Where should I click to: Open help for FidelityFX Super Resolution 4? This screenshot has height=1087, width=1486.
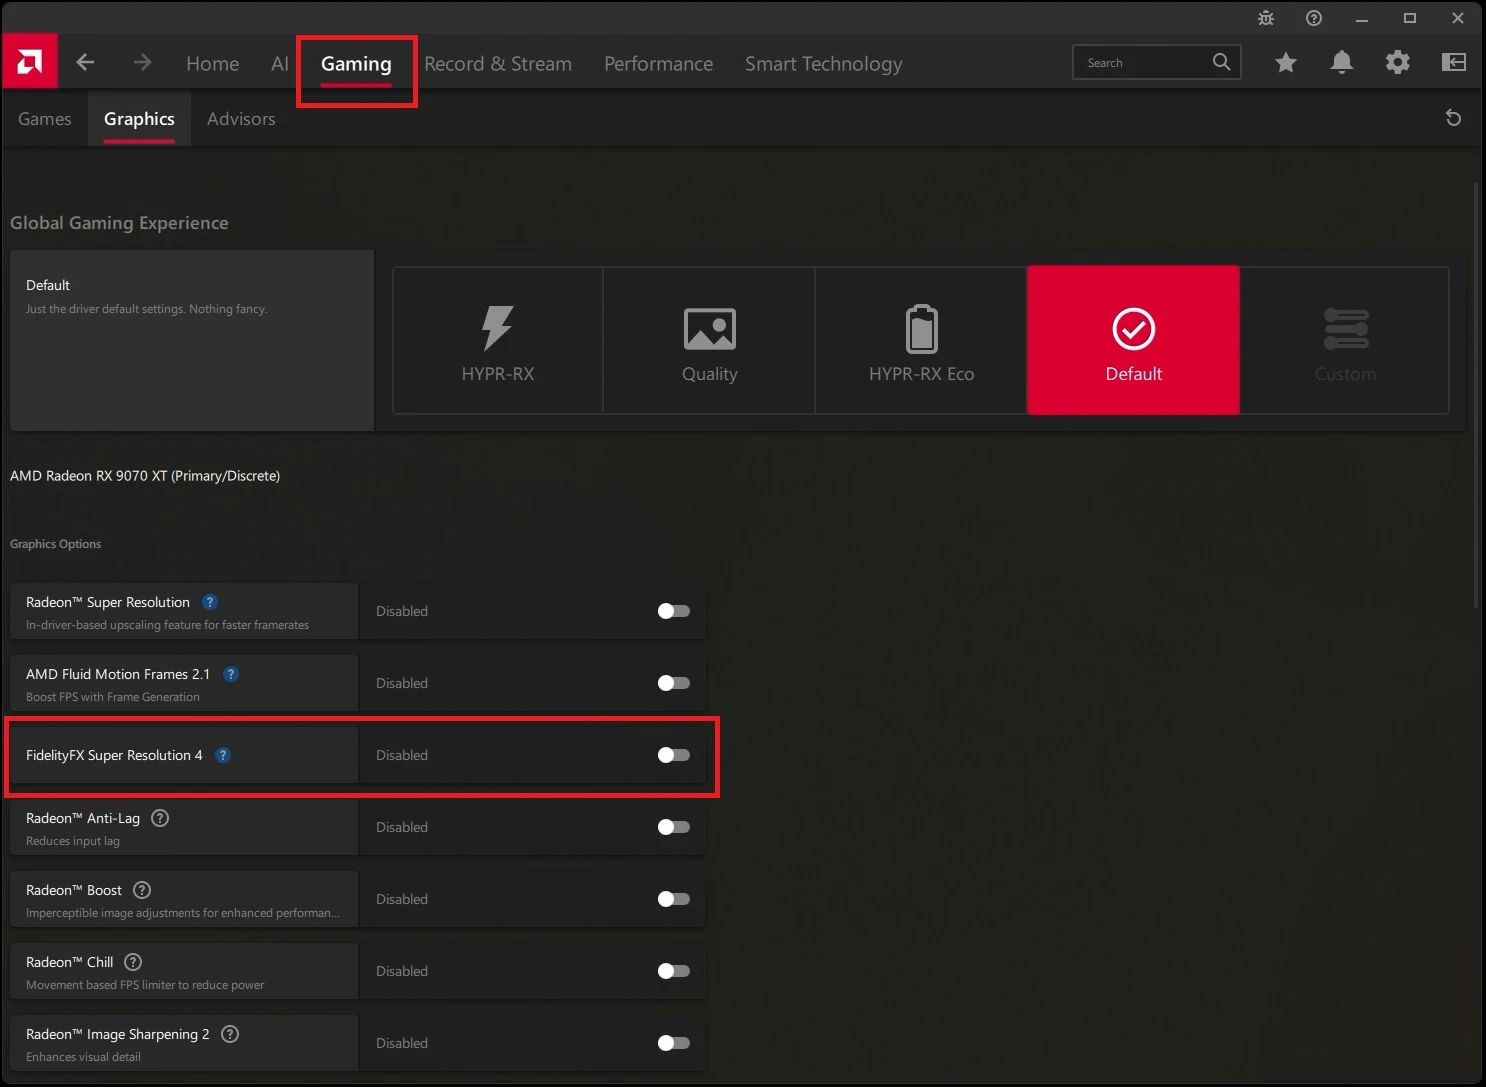222,755
